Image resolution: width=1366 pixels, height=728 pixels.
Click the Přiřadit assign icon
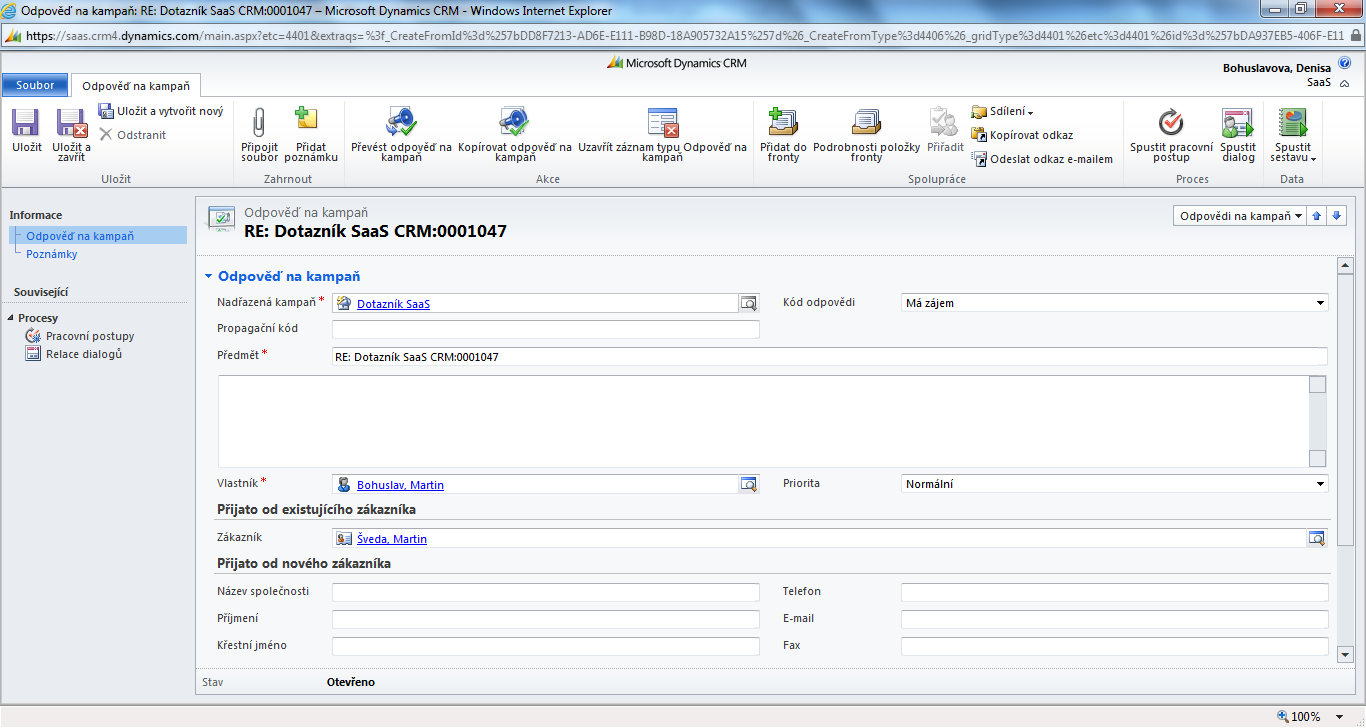tap(944, 122)
